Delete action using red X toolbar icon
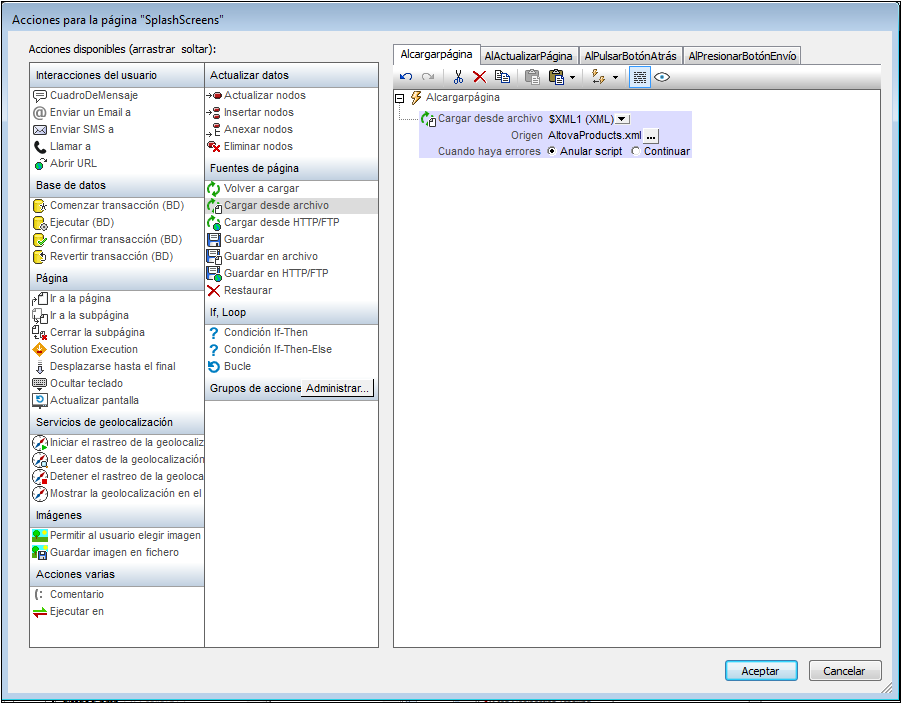The height and width of the screenshot is (704, 902). click(479, 77)
